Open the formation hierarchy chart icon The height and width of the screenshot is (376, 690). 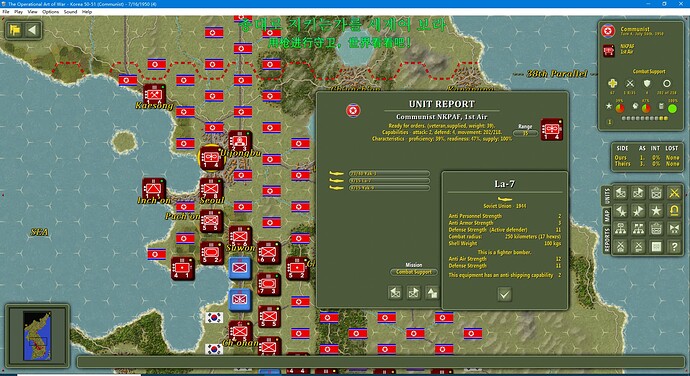click(x=621, y=229)
